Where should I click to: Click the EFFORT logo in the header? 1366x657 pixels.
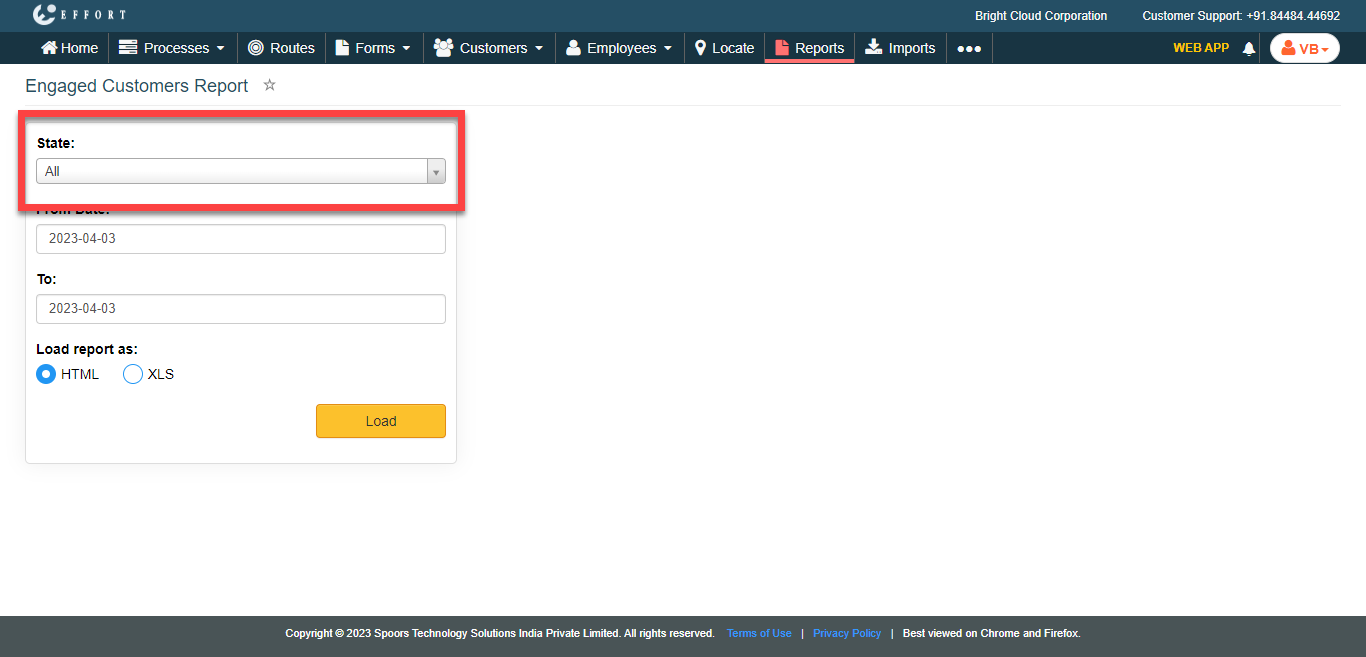pyautogui.click(x=79, y=15)
